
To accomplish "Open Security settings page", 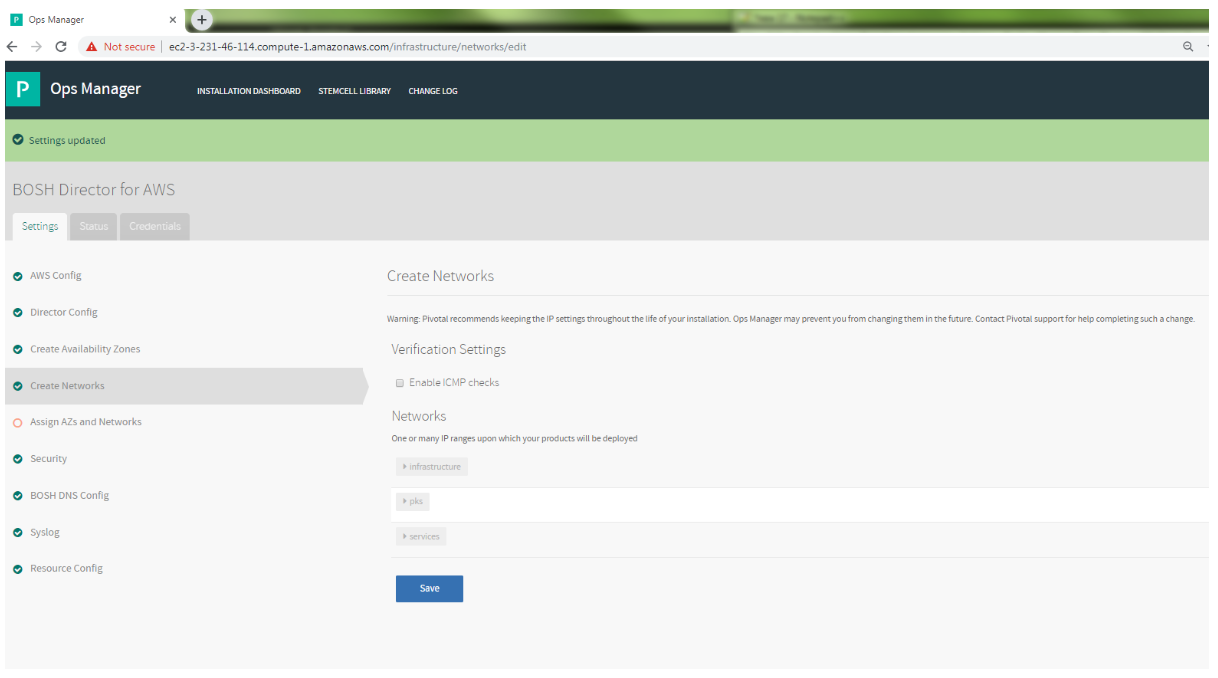I will pyautogui.click(x=48, y=459).
